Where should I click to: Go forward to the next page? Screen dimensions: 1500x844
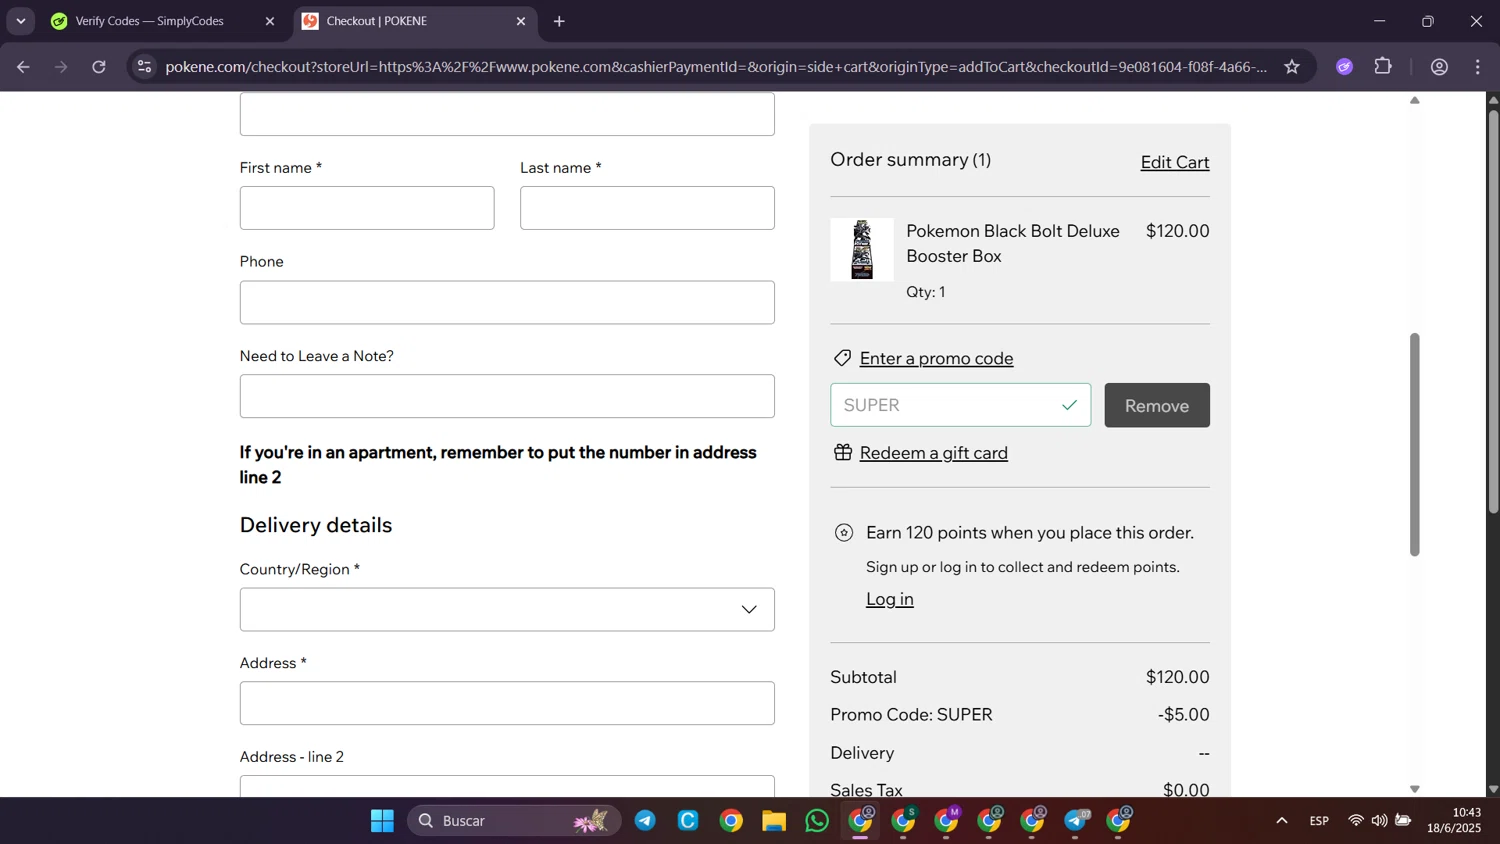coord(61,67)
